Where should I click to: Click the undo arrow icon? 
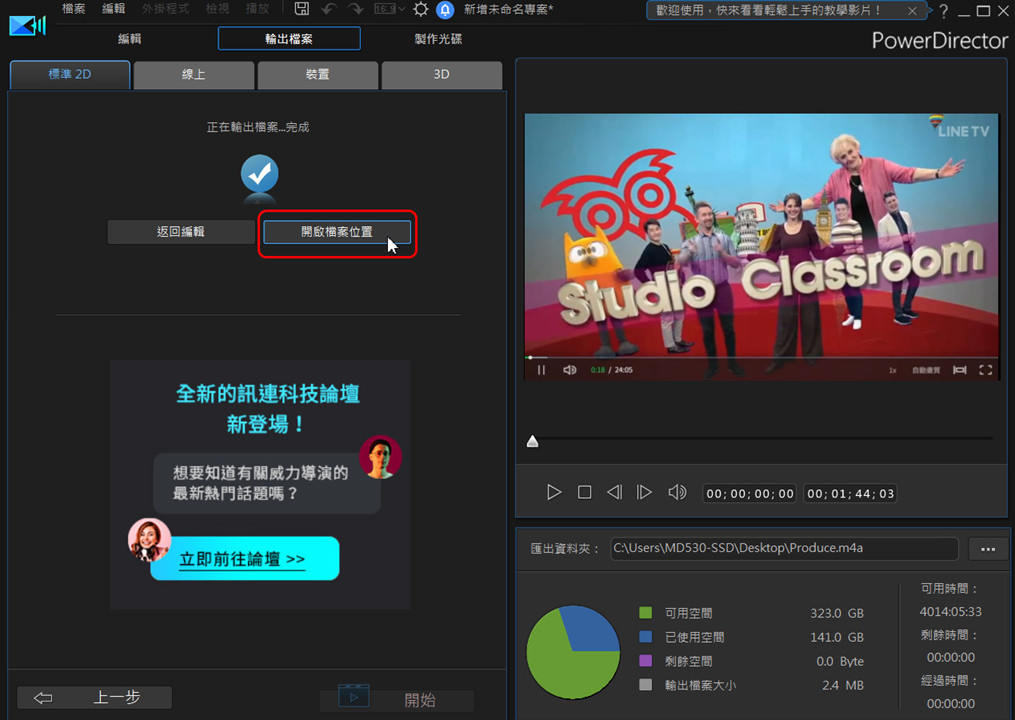[x=328, y=9]
